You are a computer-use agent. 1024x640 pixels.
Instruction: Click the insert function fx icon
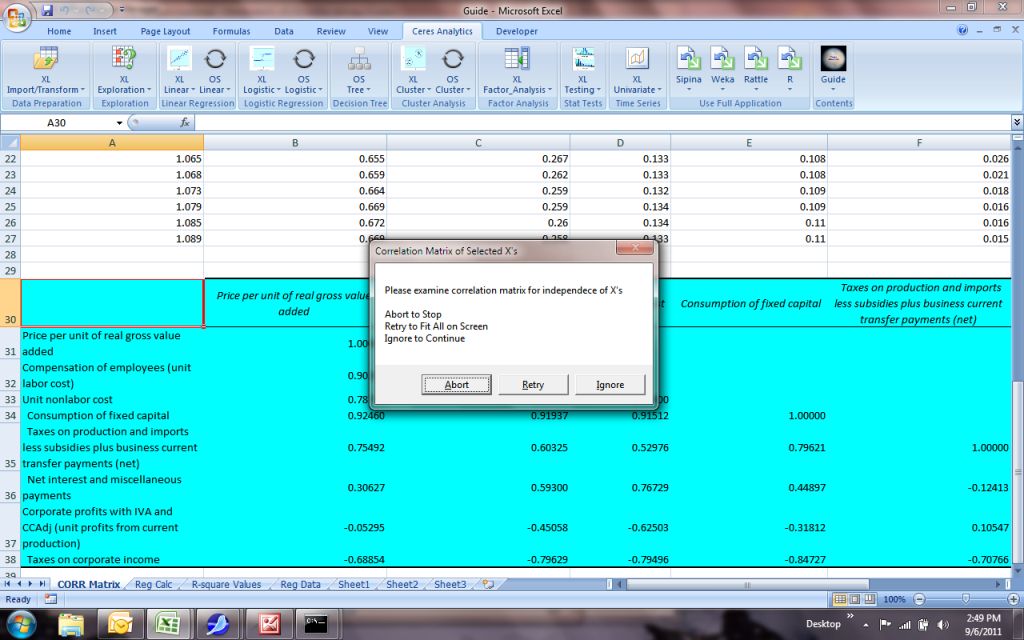[185, 122]
